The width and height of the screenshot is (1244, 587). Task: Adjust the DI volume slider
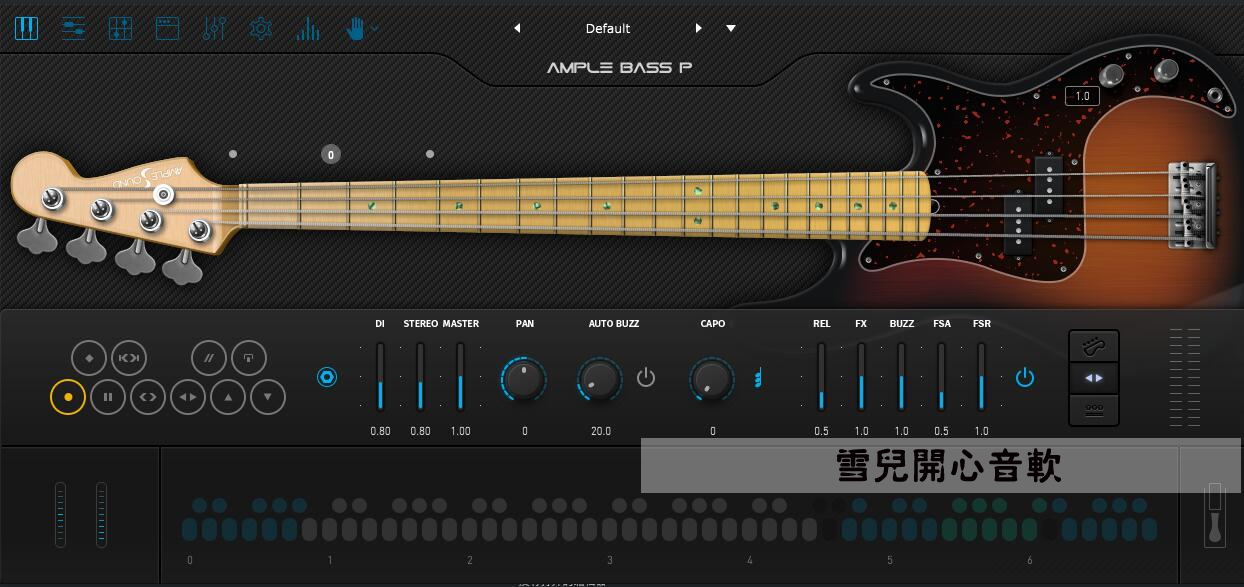click(380, 376)
